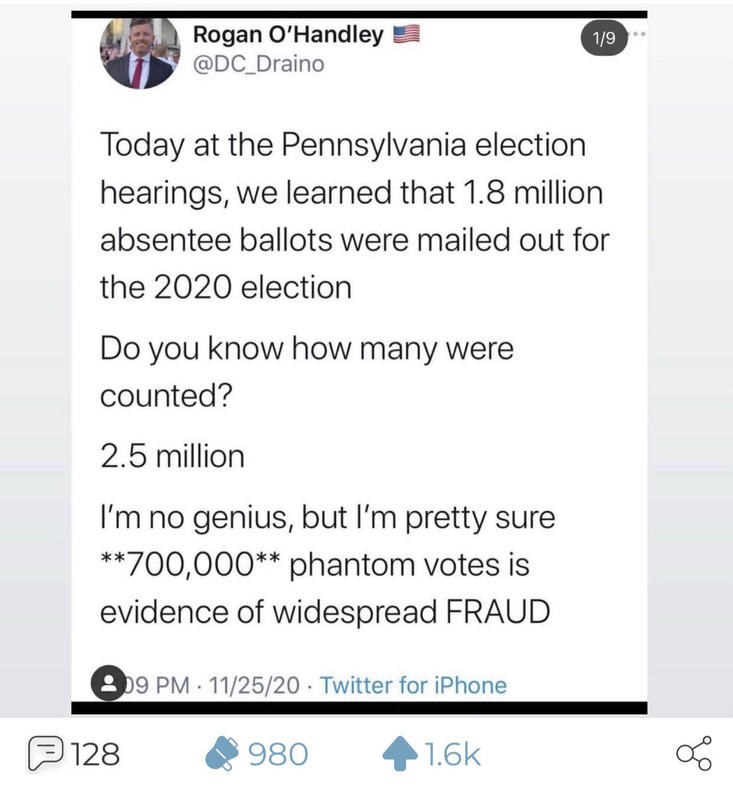Click the 1.6k upvote count

tap(452, 754)
